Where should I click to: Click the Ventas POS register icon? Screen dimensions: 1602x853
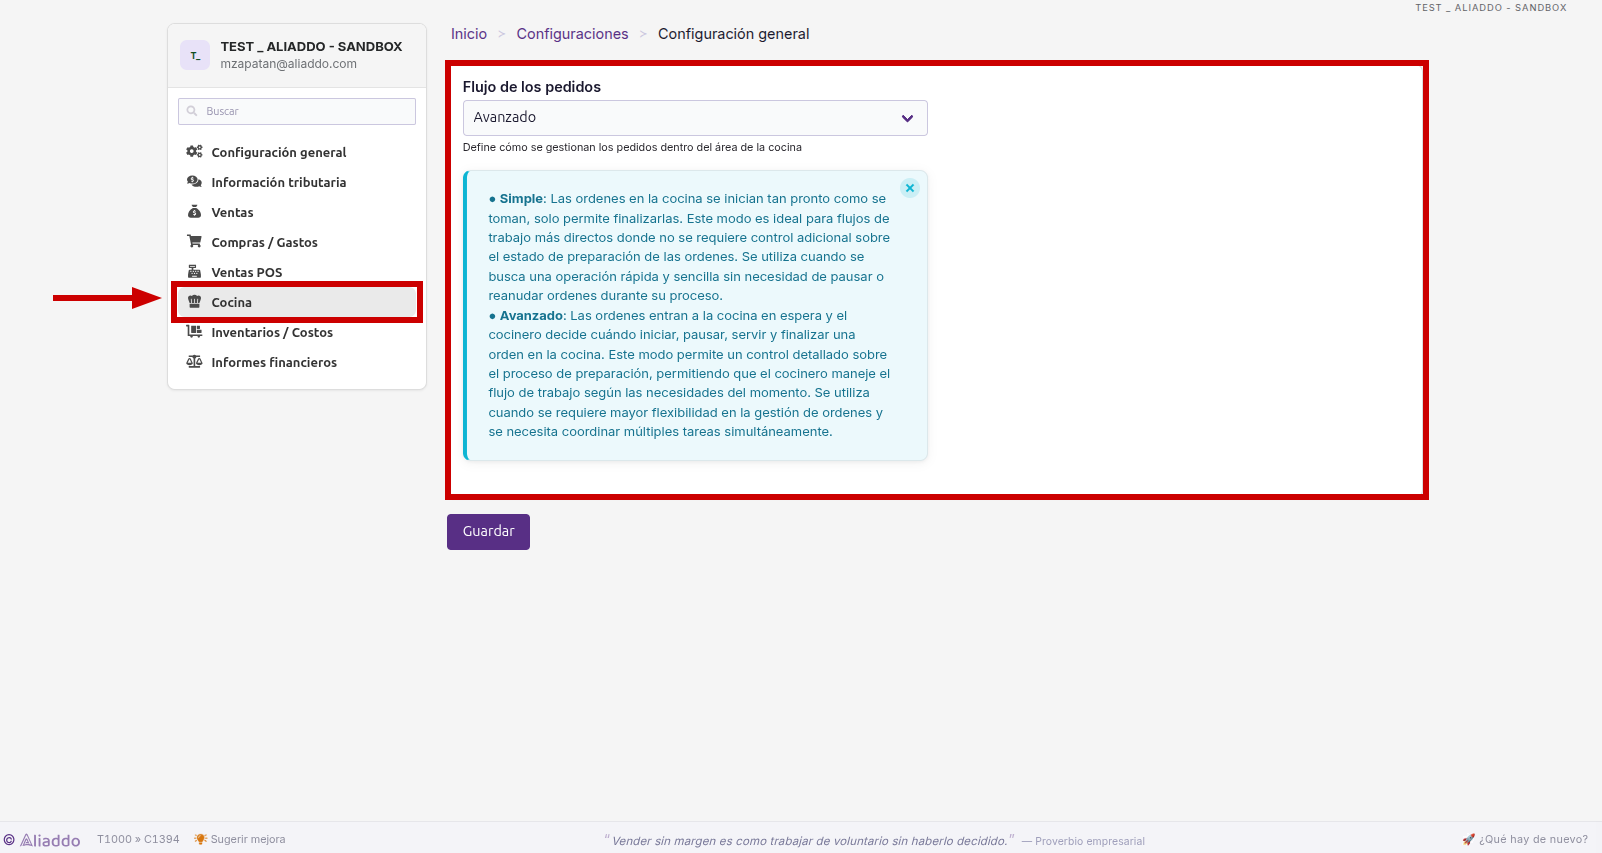click(x=194, y=272)
